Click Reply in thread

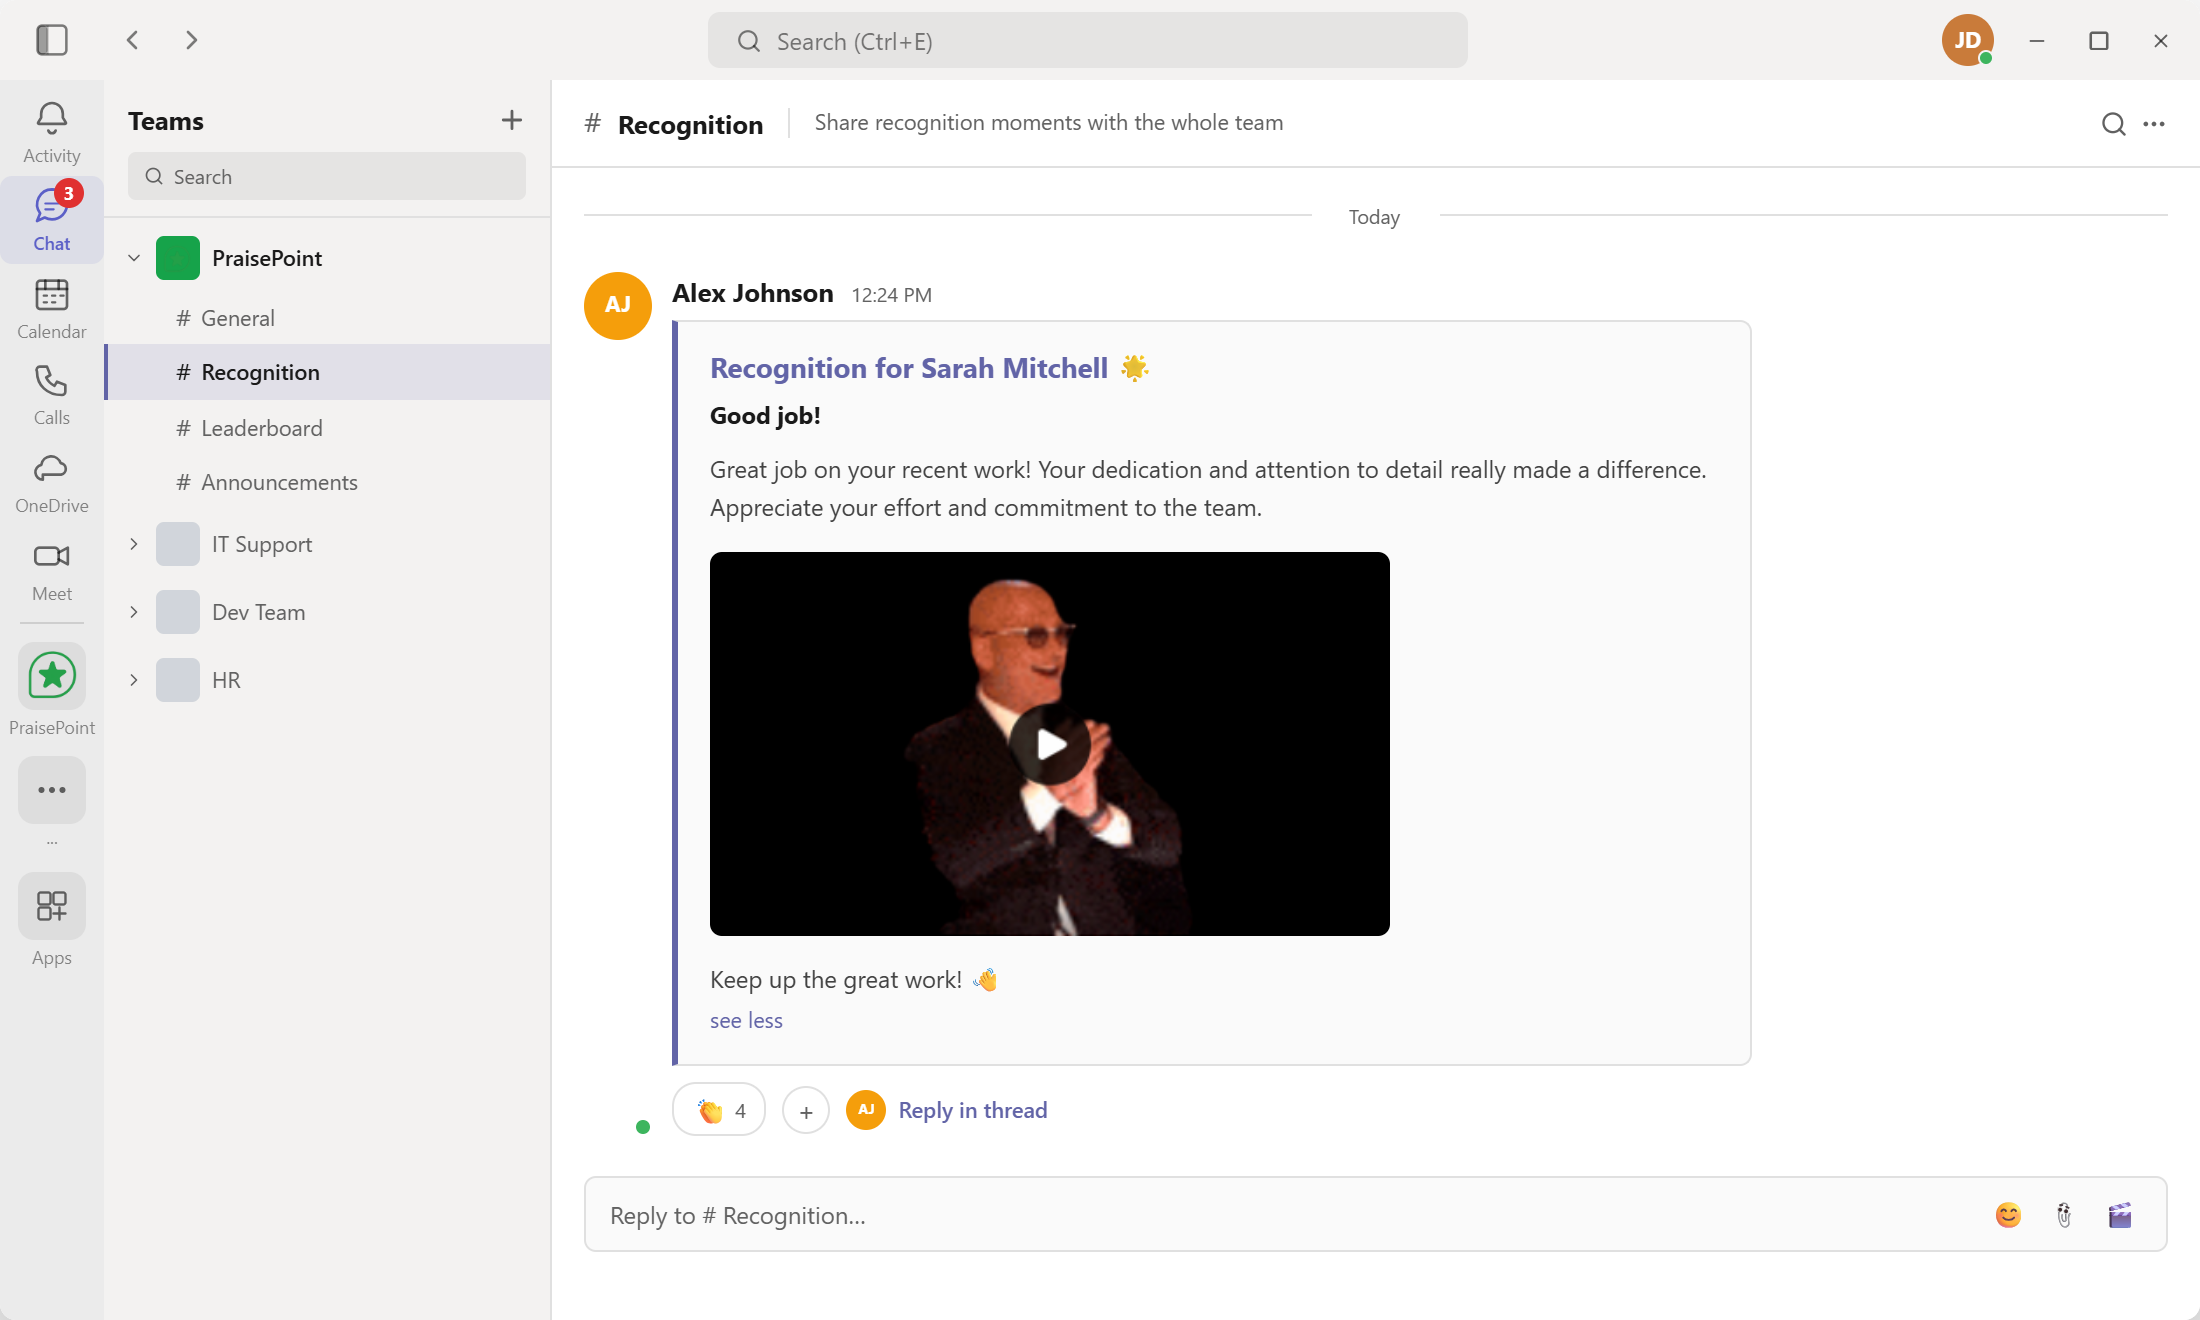click(973, 1110)
